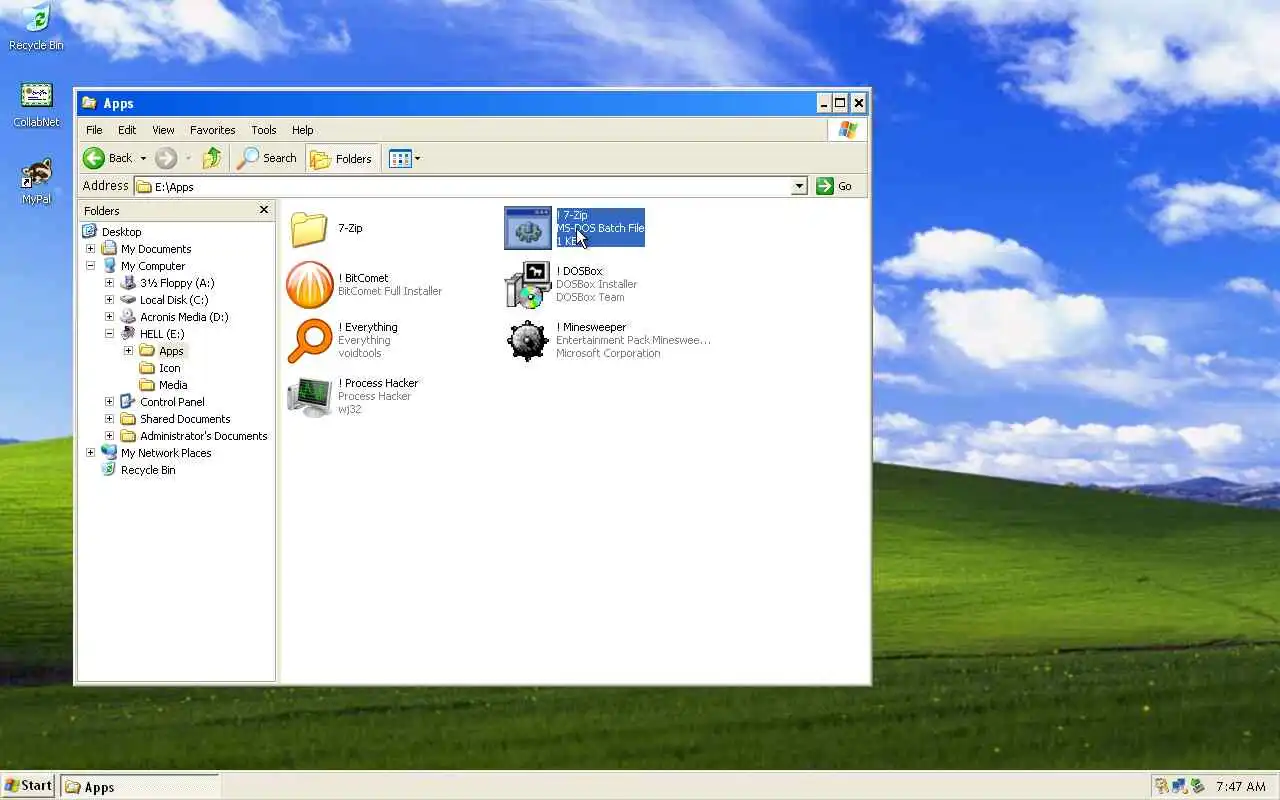Collapse My Computer tree node
The height and width of the screenshot is (800, 1280).
click(90, 266)
